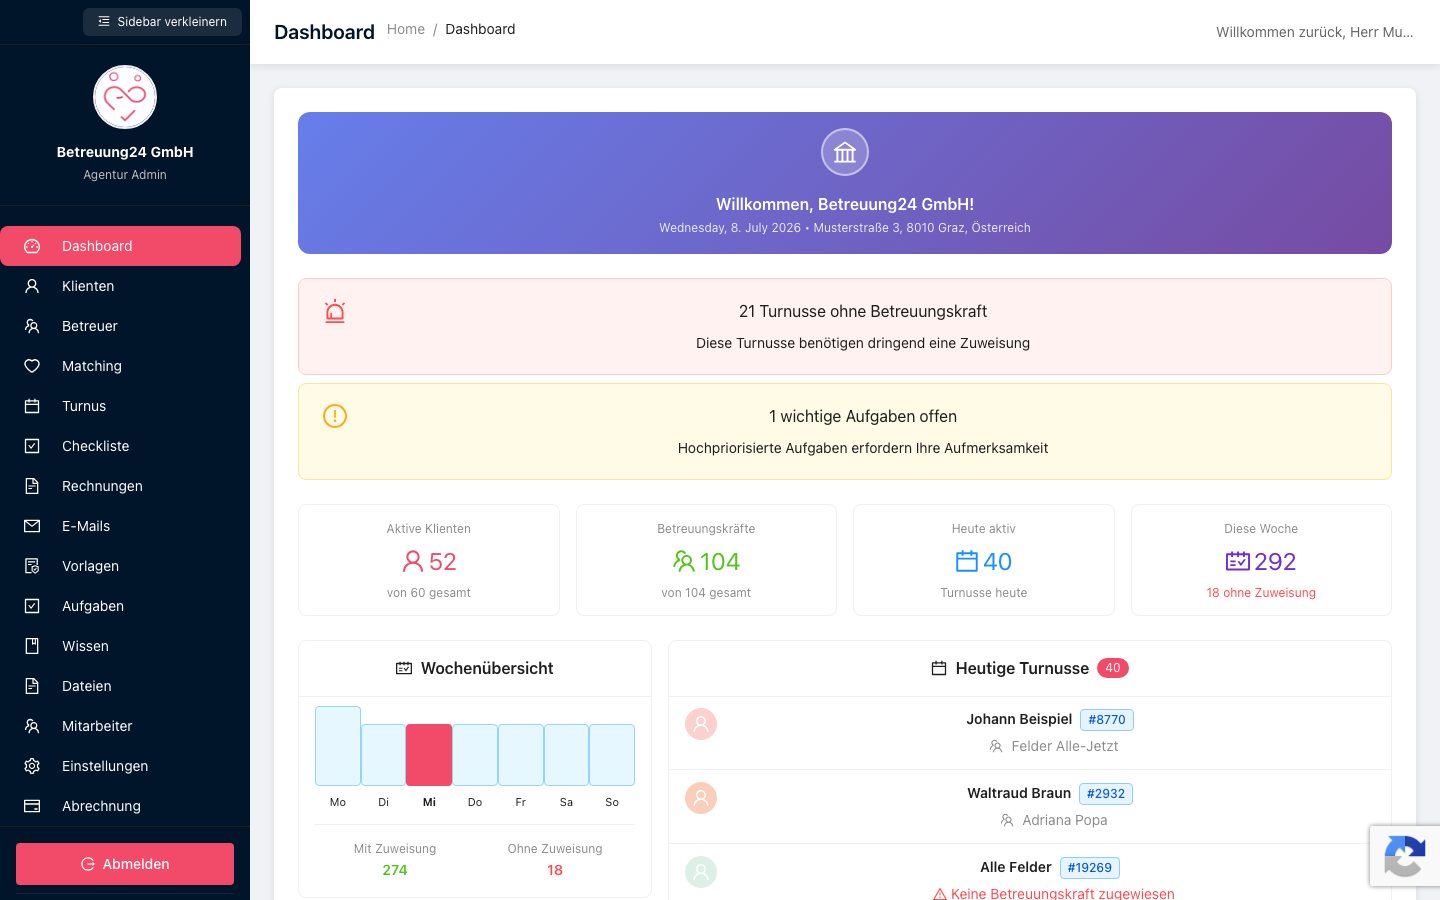Screen dimensions: 1440x900
Task: Click the Aktive Klienten stat card
Action: coord(429,560)
